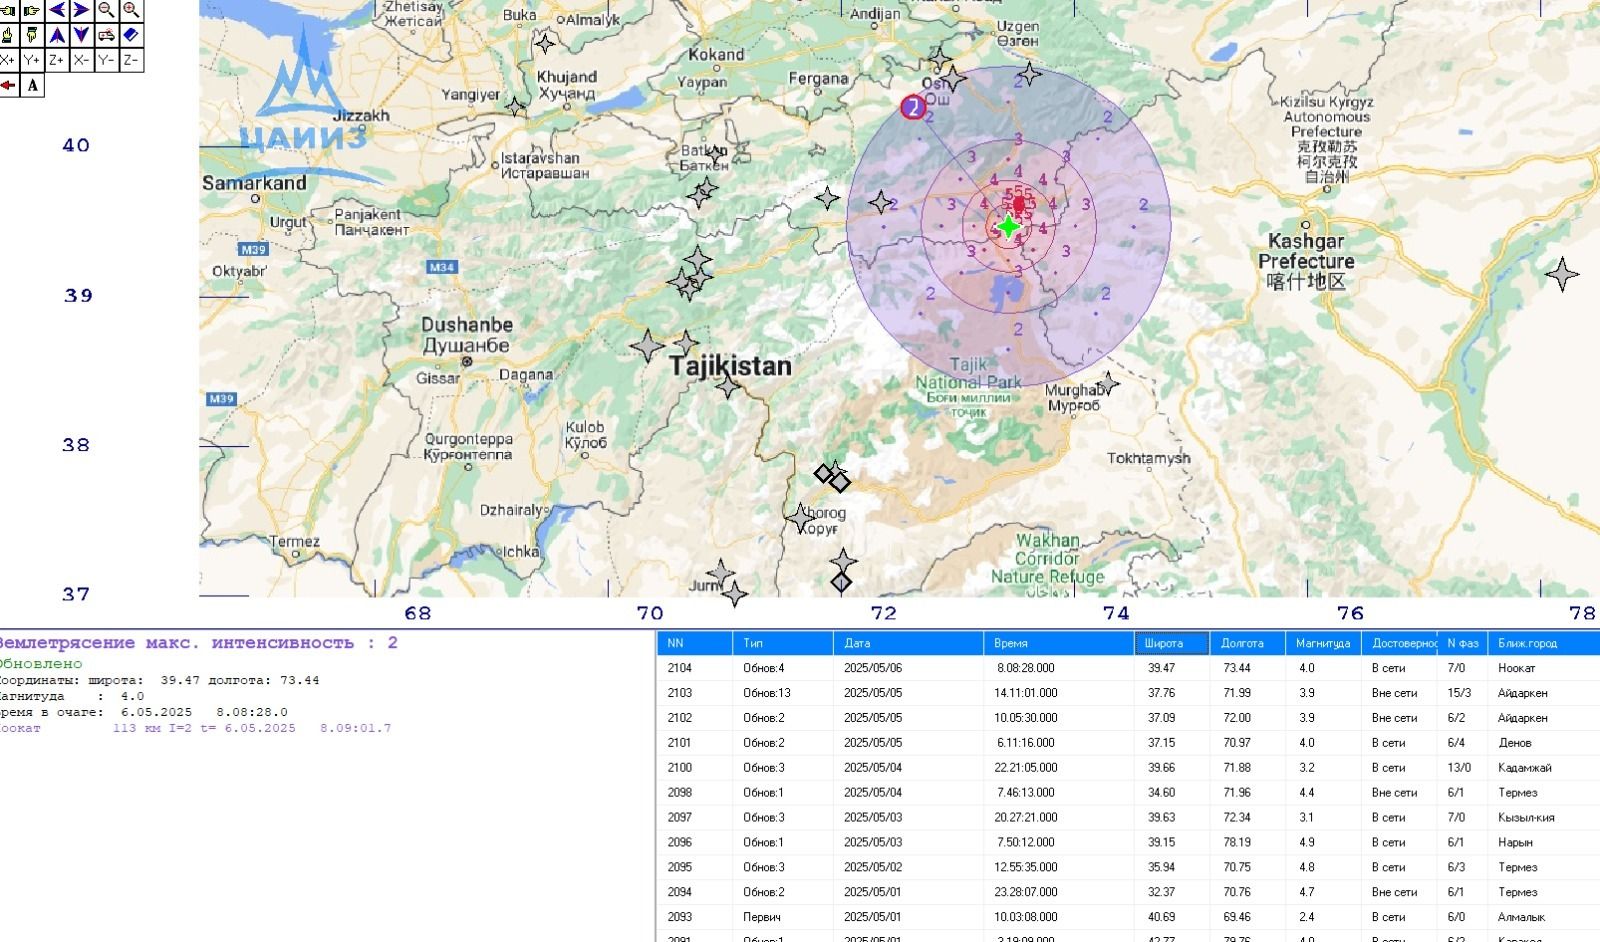Sort the table by Магнитуда column
1600x942 pixels.
coord(1322,643)
